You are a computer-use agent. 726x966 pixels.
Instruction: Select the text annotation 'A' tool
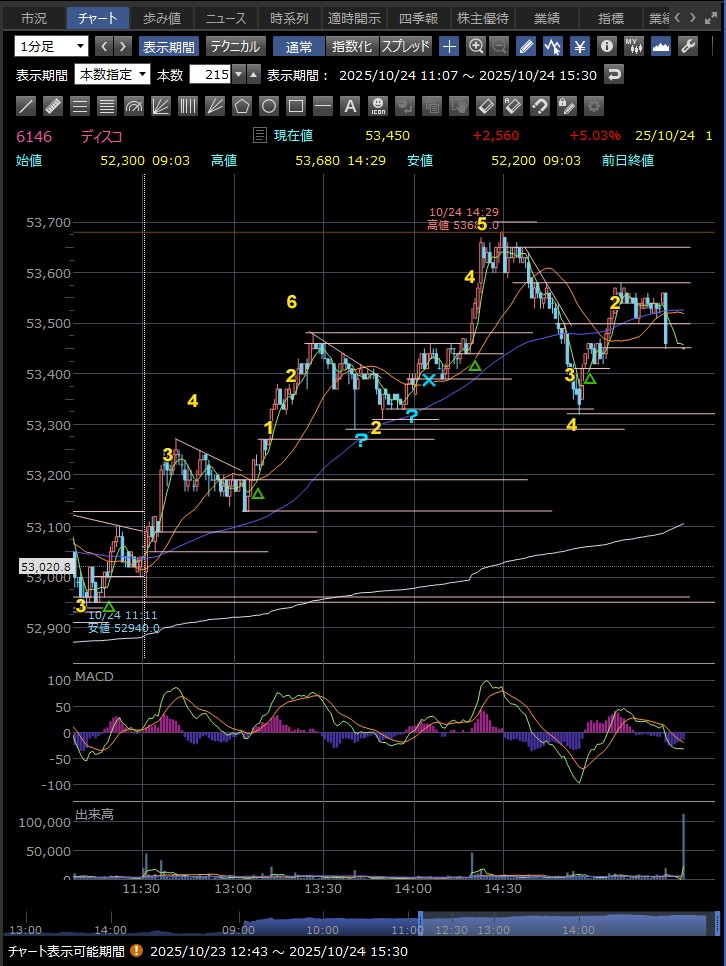pos(350,106)
